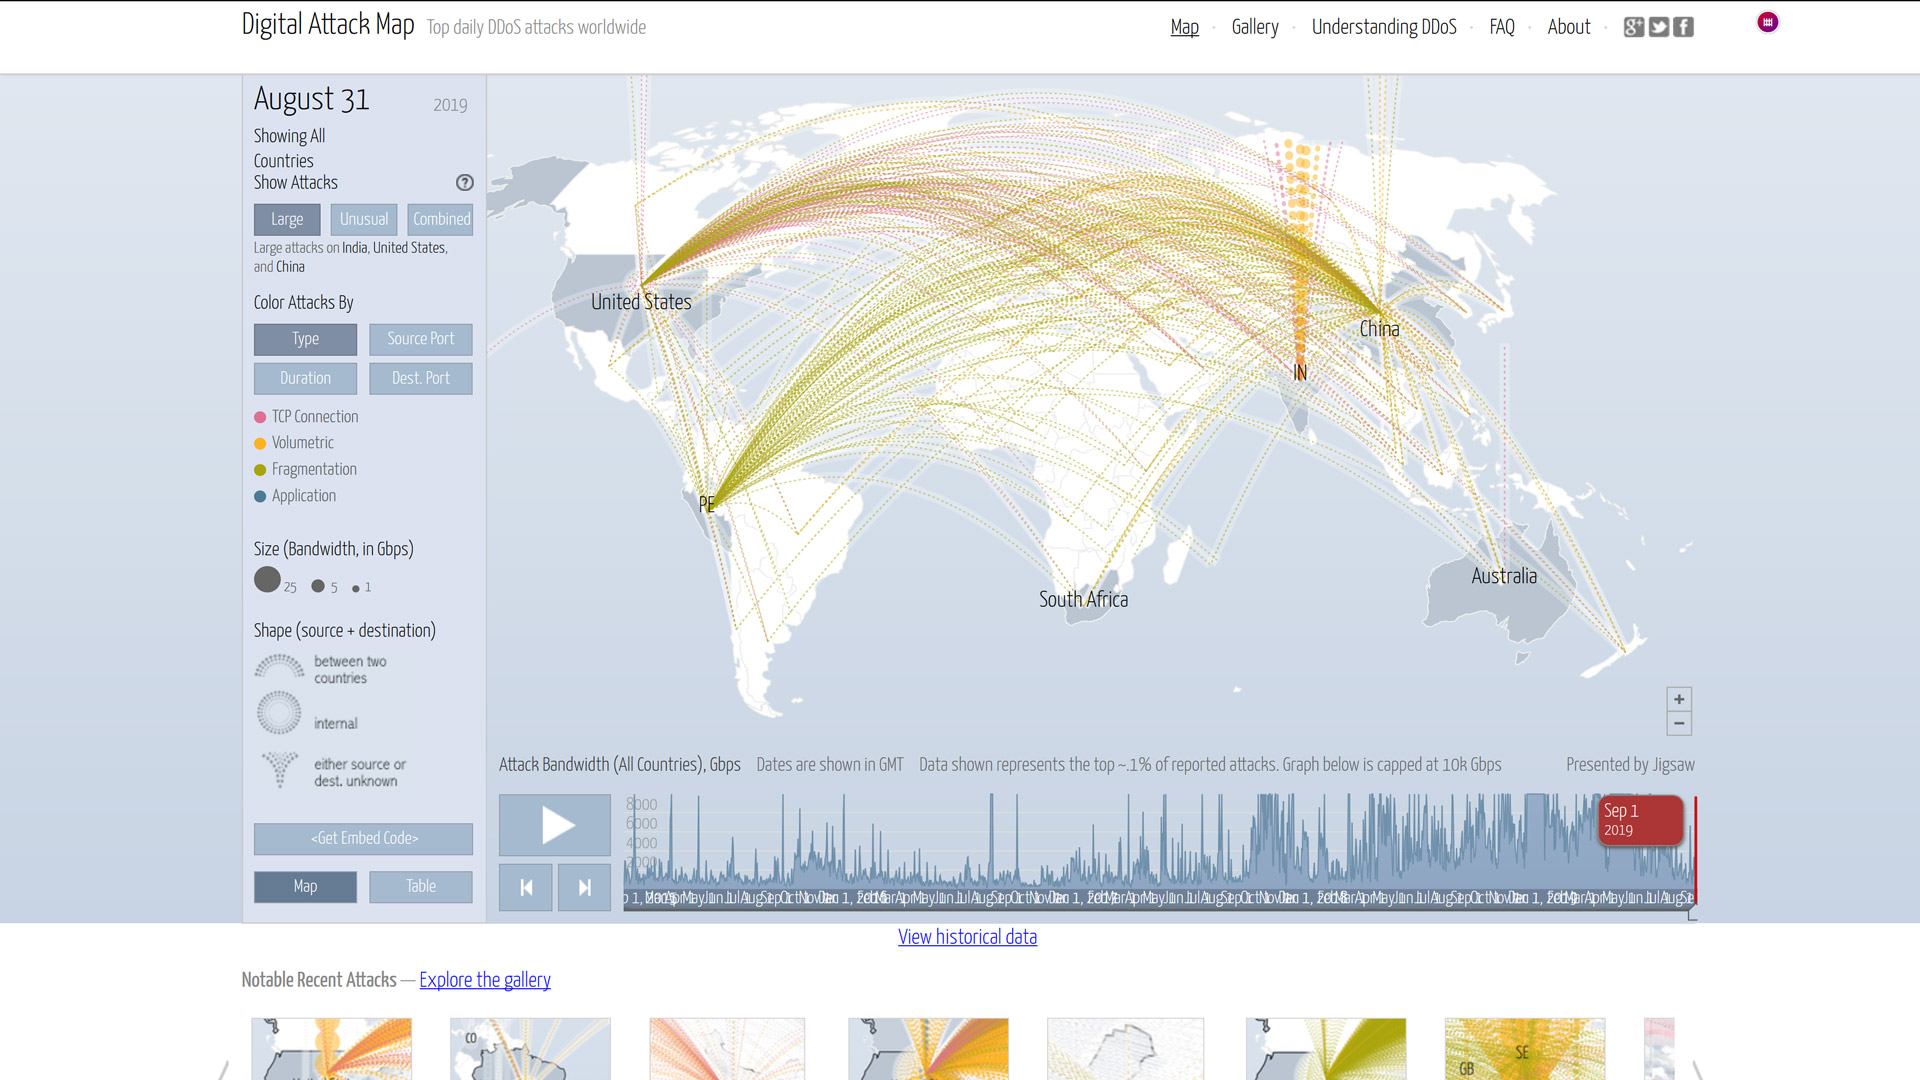Click the 25 Gbps size legend circle
The image size is (1920, 1080).
click(267, 579)
